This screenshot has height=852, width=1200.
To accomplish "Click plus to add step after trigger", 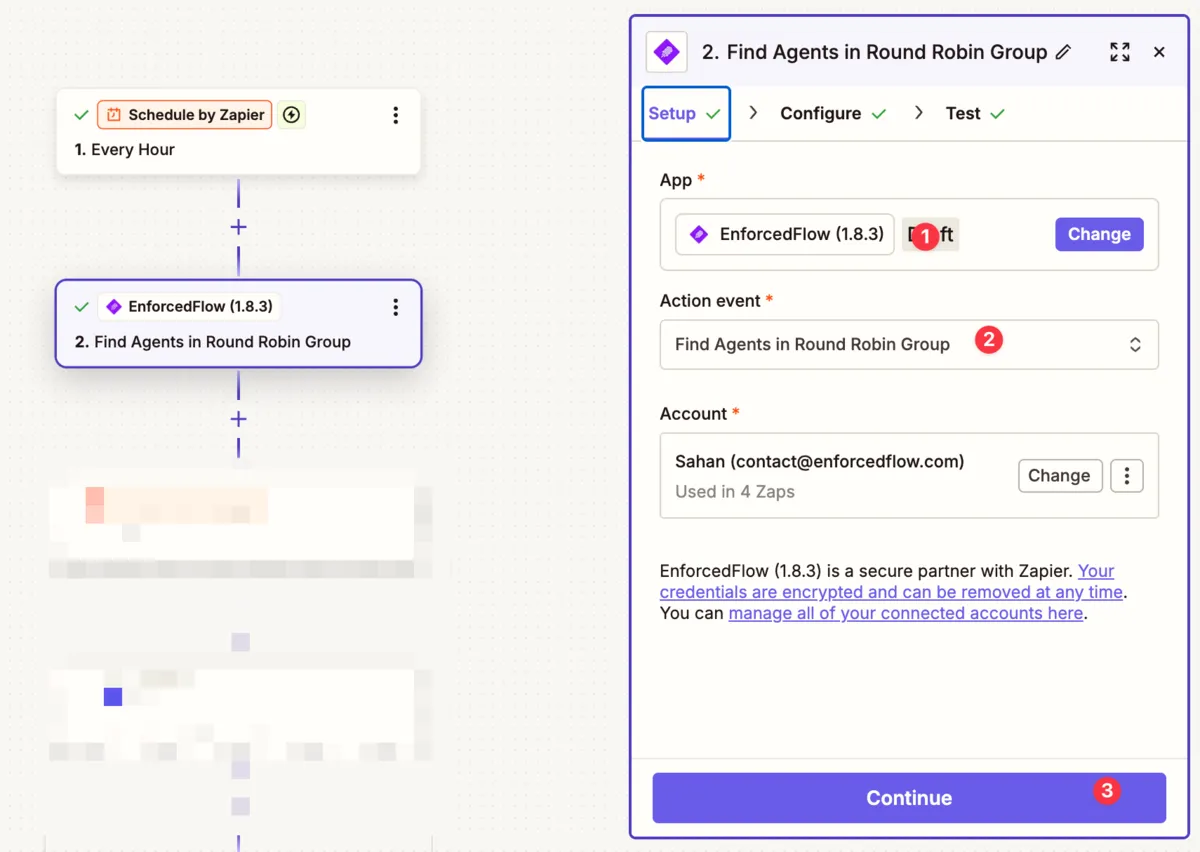I will 238,227.
